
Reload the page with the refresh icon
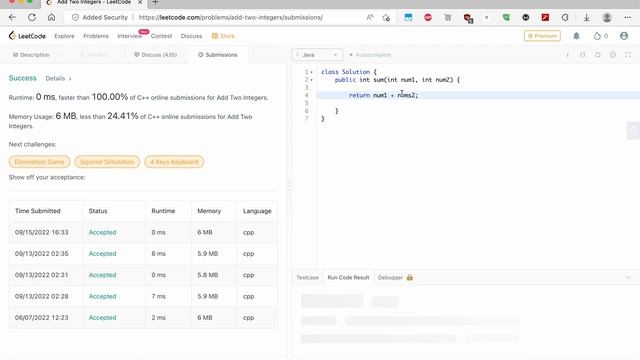click(x=32, y=18)
